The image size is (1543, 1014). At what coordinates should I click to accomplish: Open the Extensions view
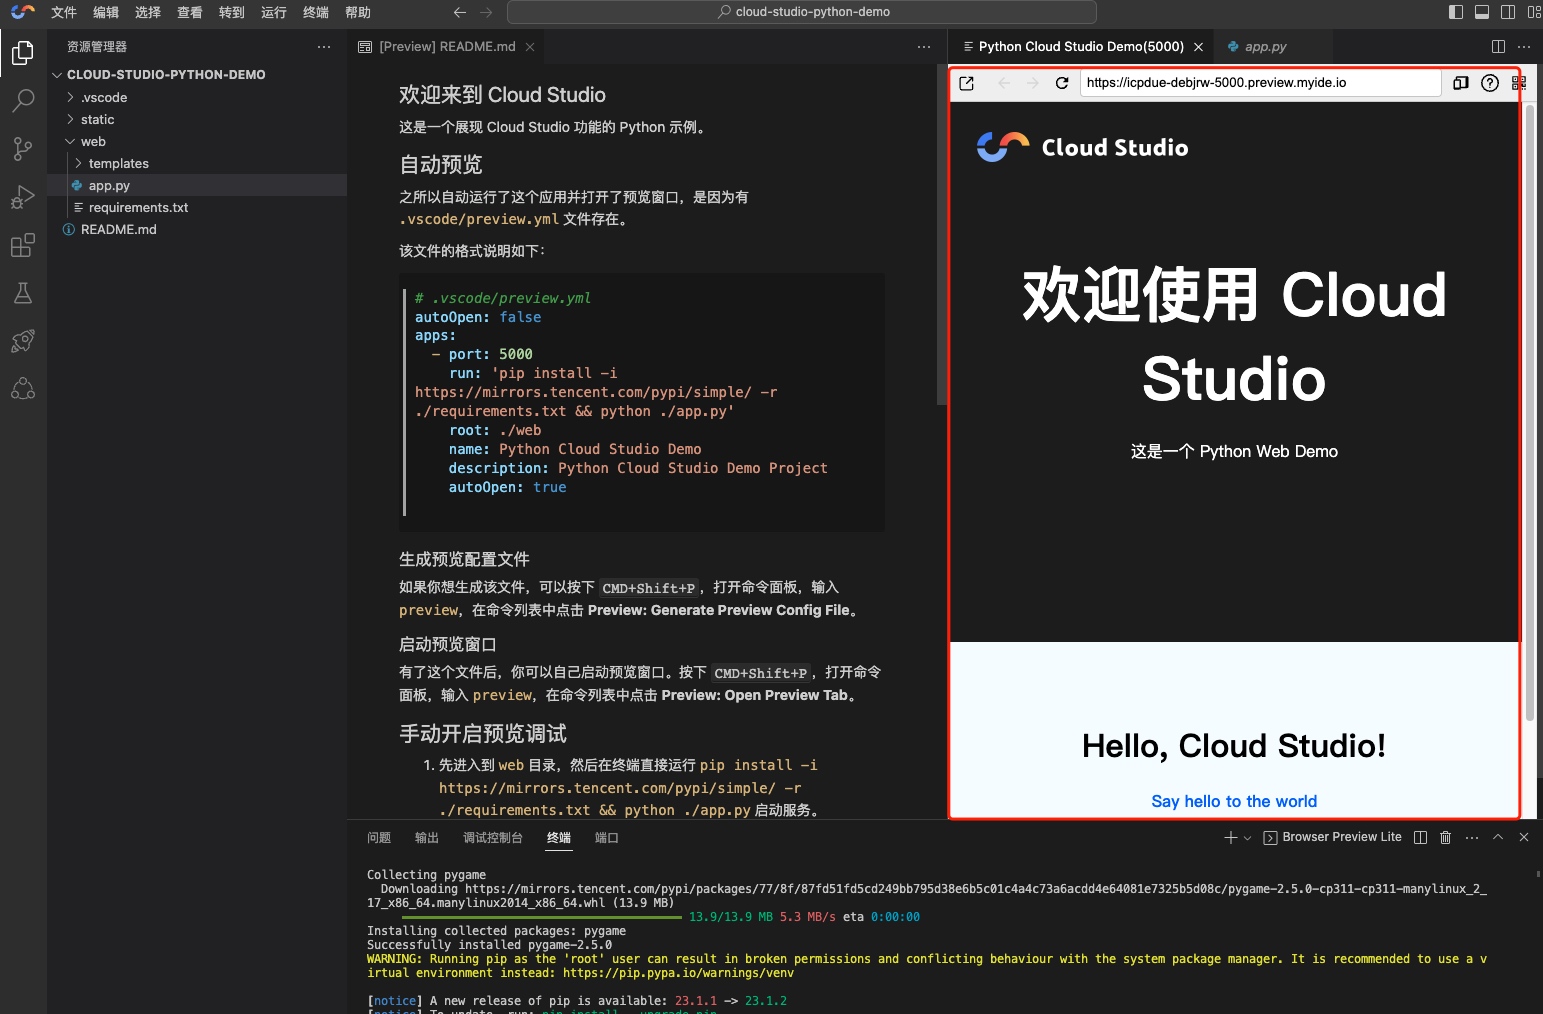(x=23, y=245)
